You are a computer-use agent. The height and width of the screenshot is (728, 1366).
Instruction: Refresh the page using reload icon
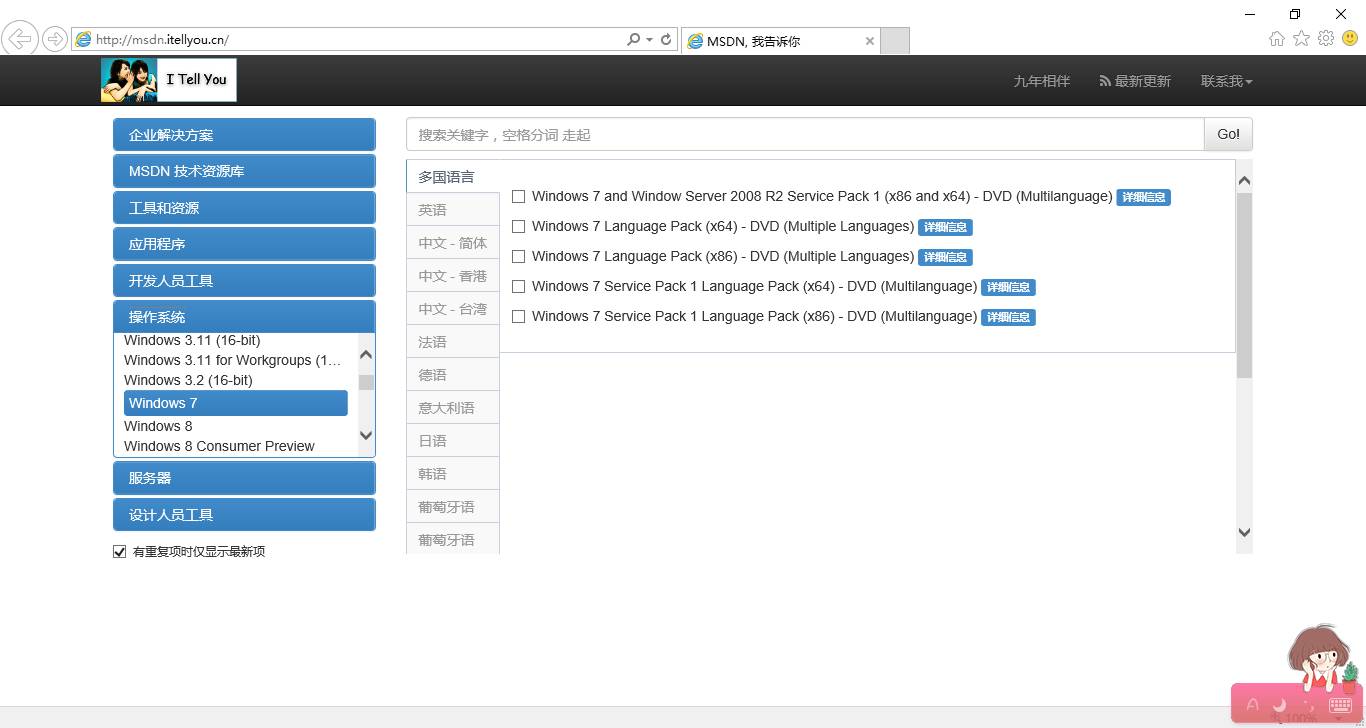pos(666,40)
